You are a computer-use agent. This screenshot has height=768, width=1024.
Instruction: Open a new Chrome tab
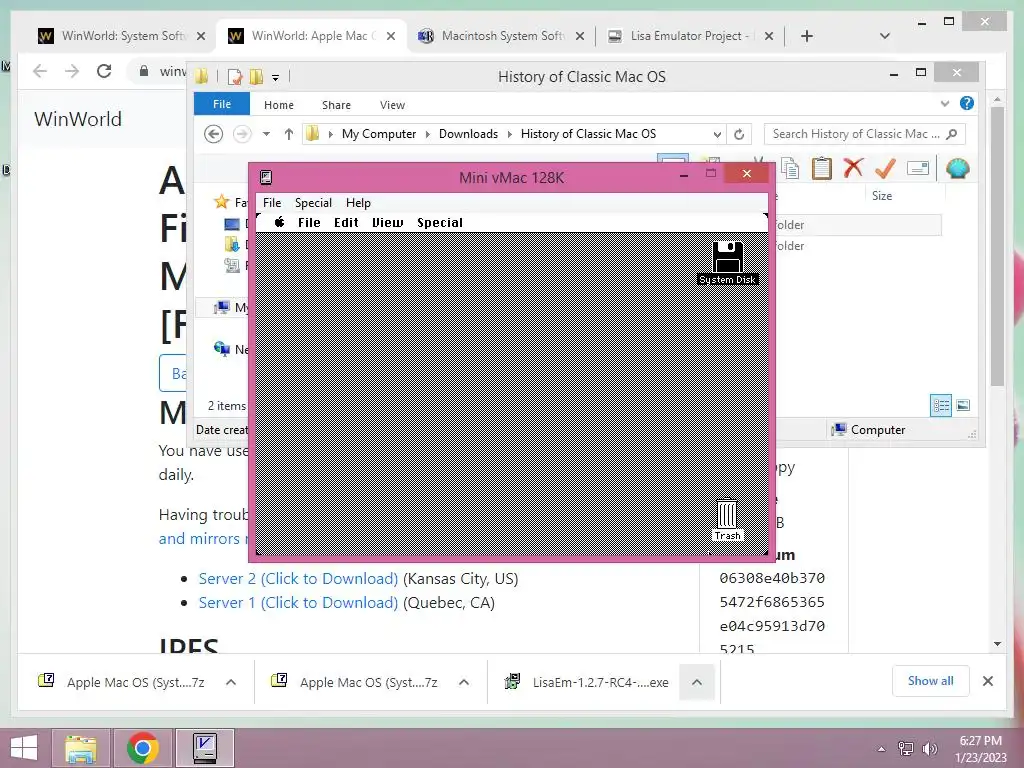(x=807, y=36)
